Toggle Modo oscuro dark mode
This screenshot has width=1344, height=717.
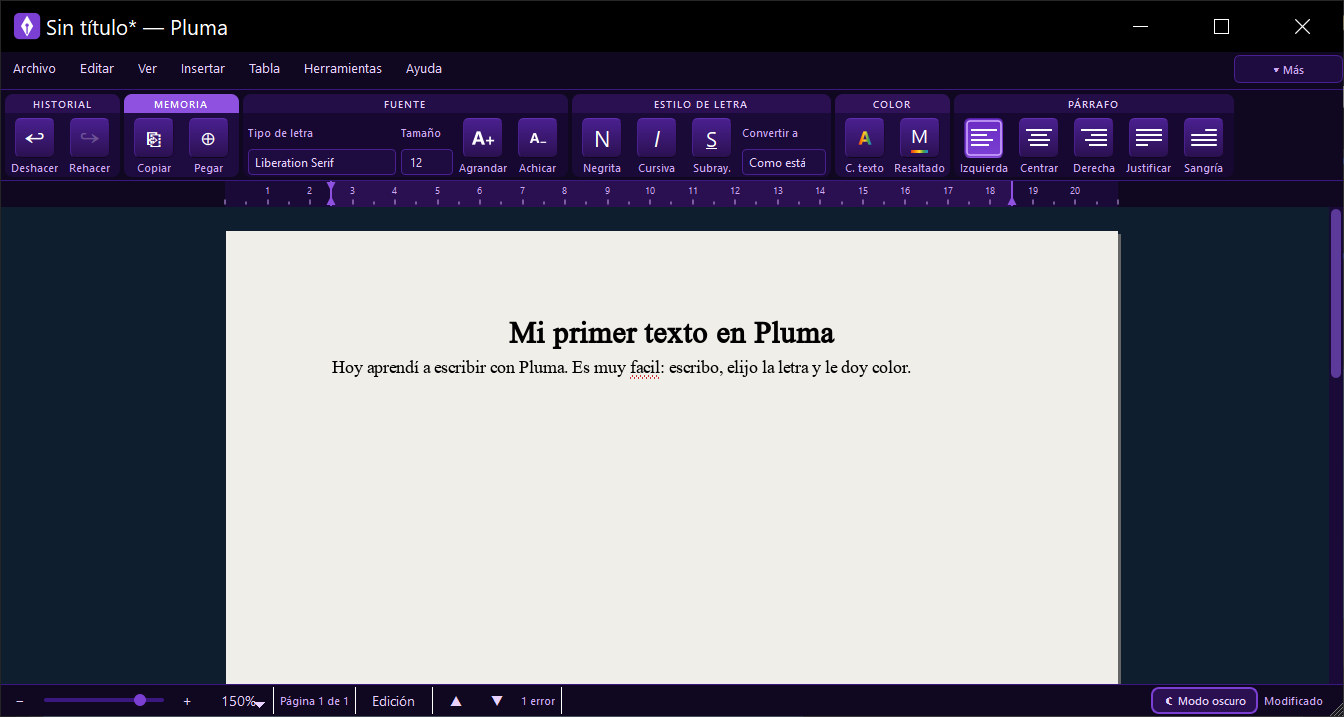pos(1204,701)
